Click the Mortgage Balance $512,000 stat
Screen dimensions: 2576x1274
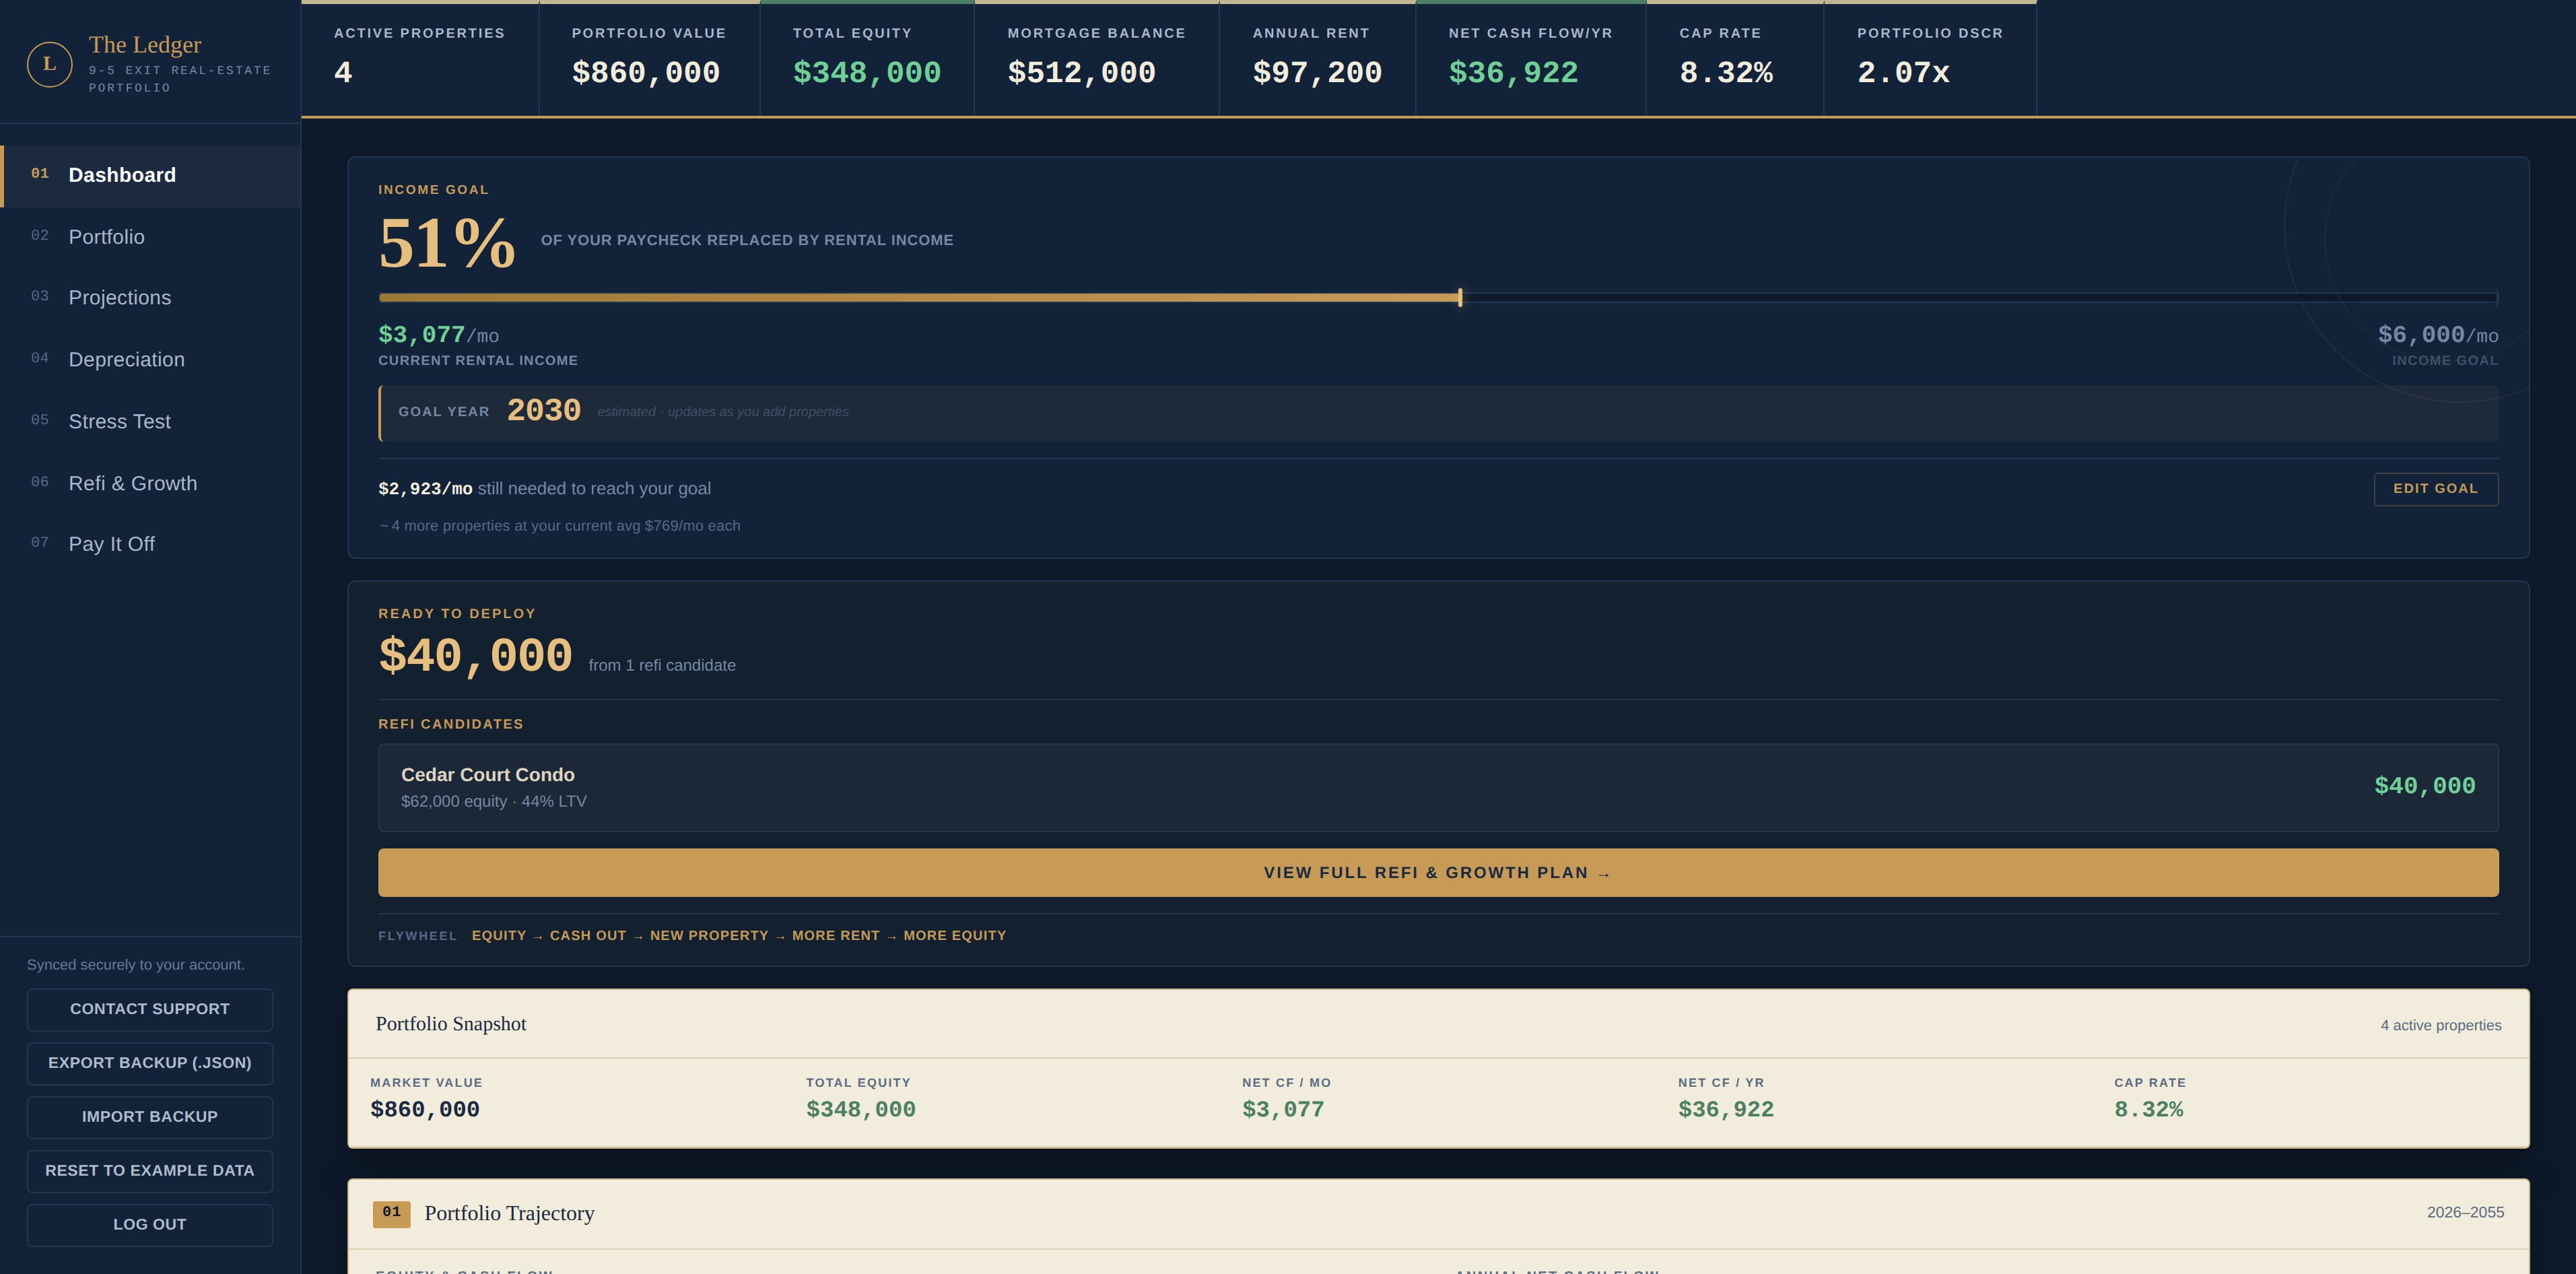1097,59
